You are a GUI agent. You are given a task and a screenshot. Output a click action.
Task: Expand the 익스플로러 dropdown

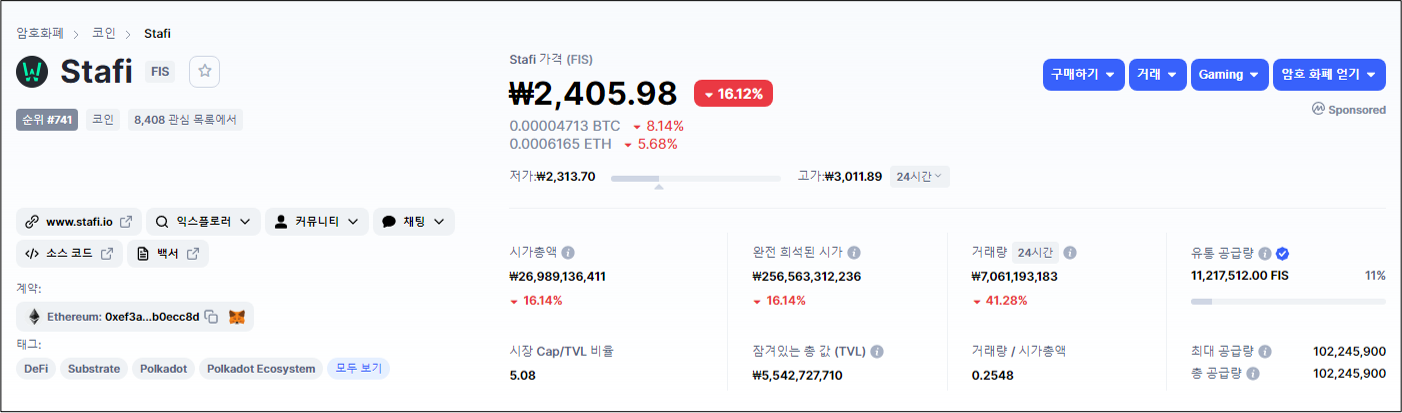(x=203, y=221)
